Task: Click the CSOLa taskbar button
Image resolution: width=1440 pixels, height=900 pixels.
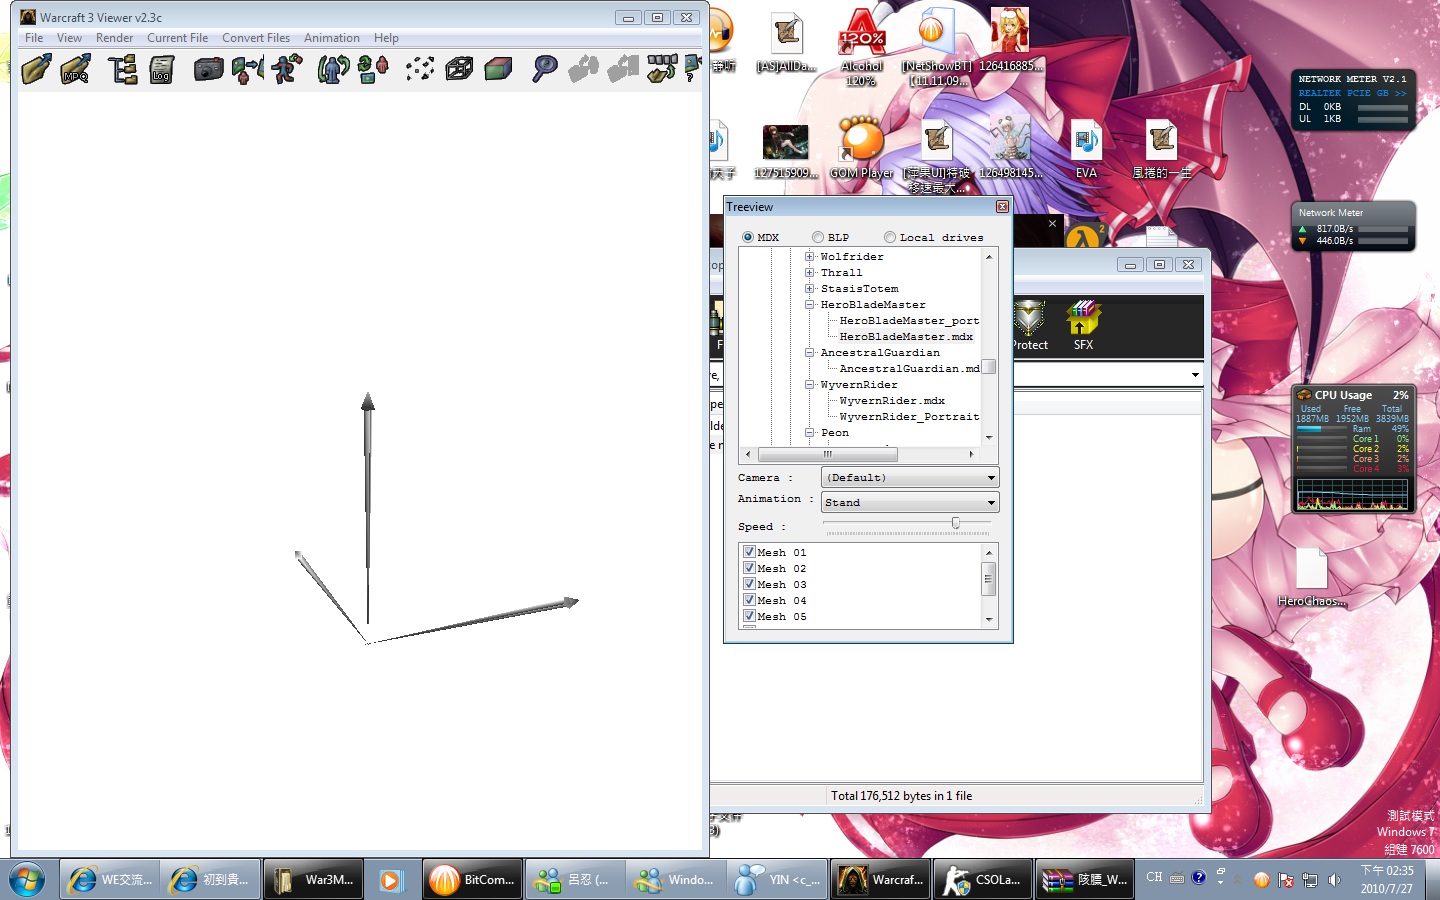Action: pos(982,880)
